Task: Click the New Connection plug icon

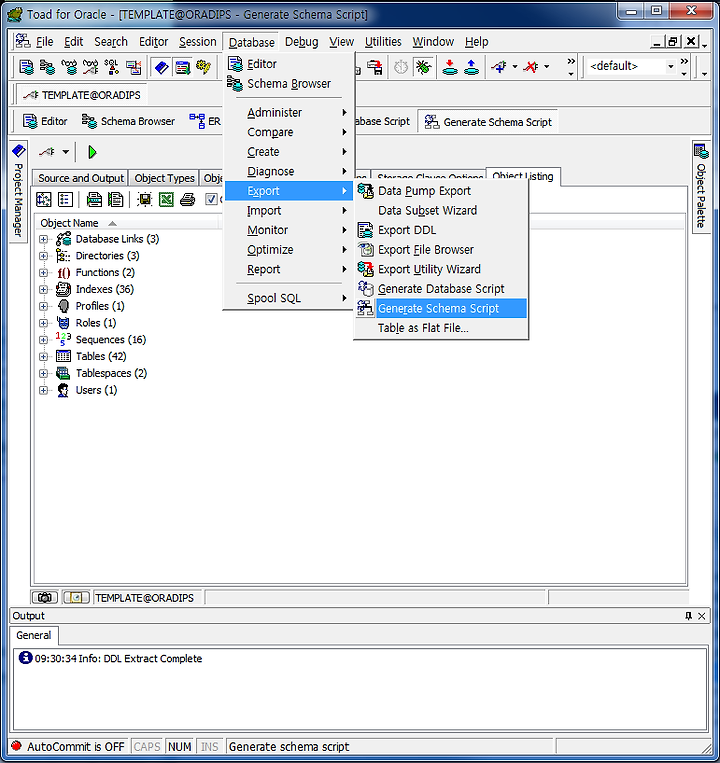Action: tap(500, 67)
